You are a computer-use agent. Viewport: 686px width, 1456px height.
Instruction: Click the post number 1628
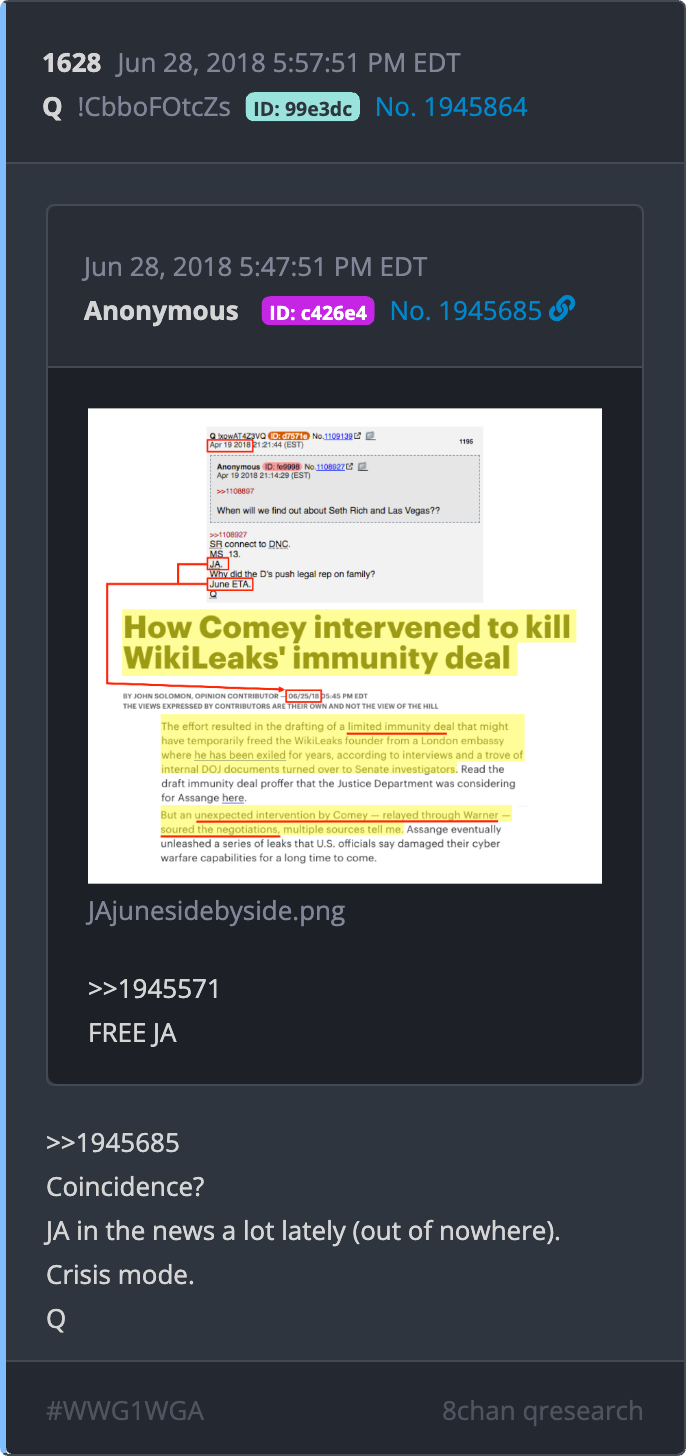pos(72,64)
